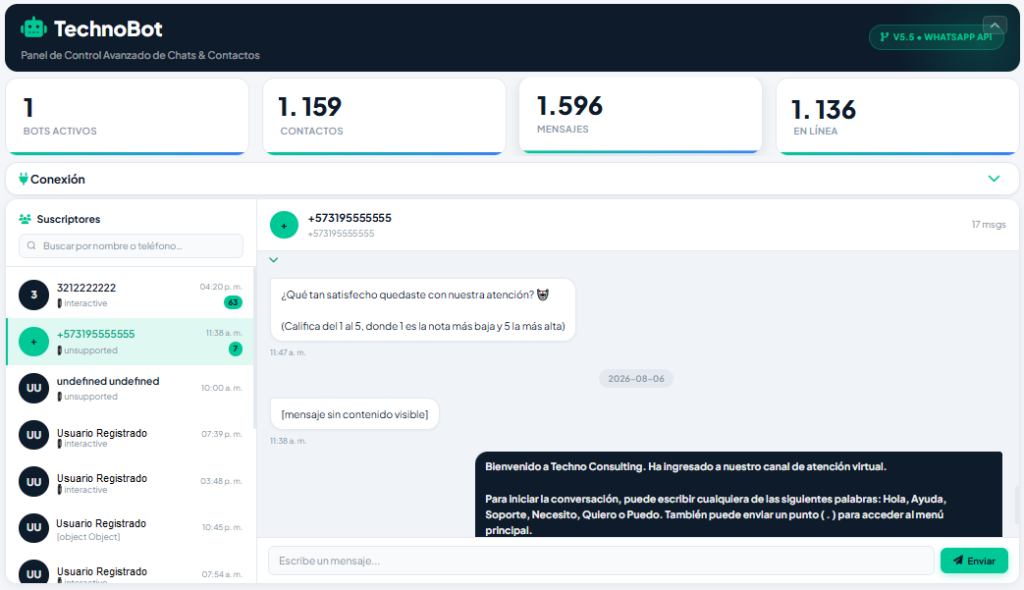Click the TechnoBot robot logo icon

(33, 28)
